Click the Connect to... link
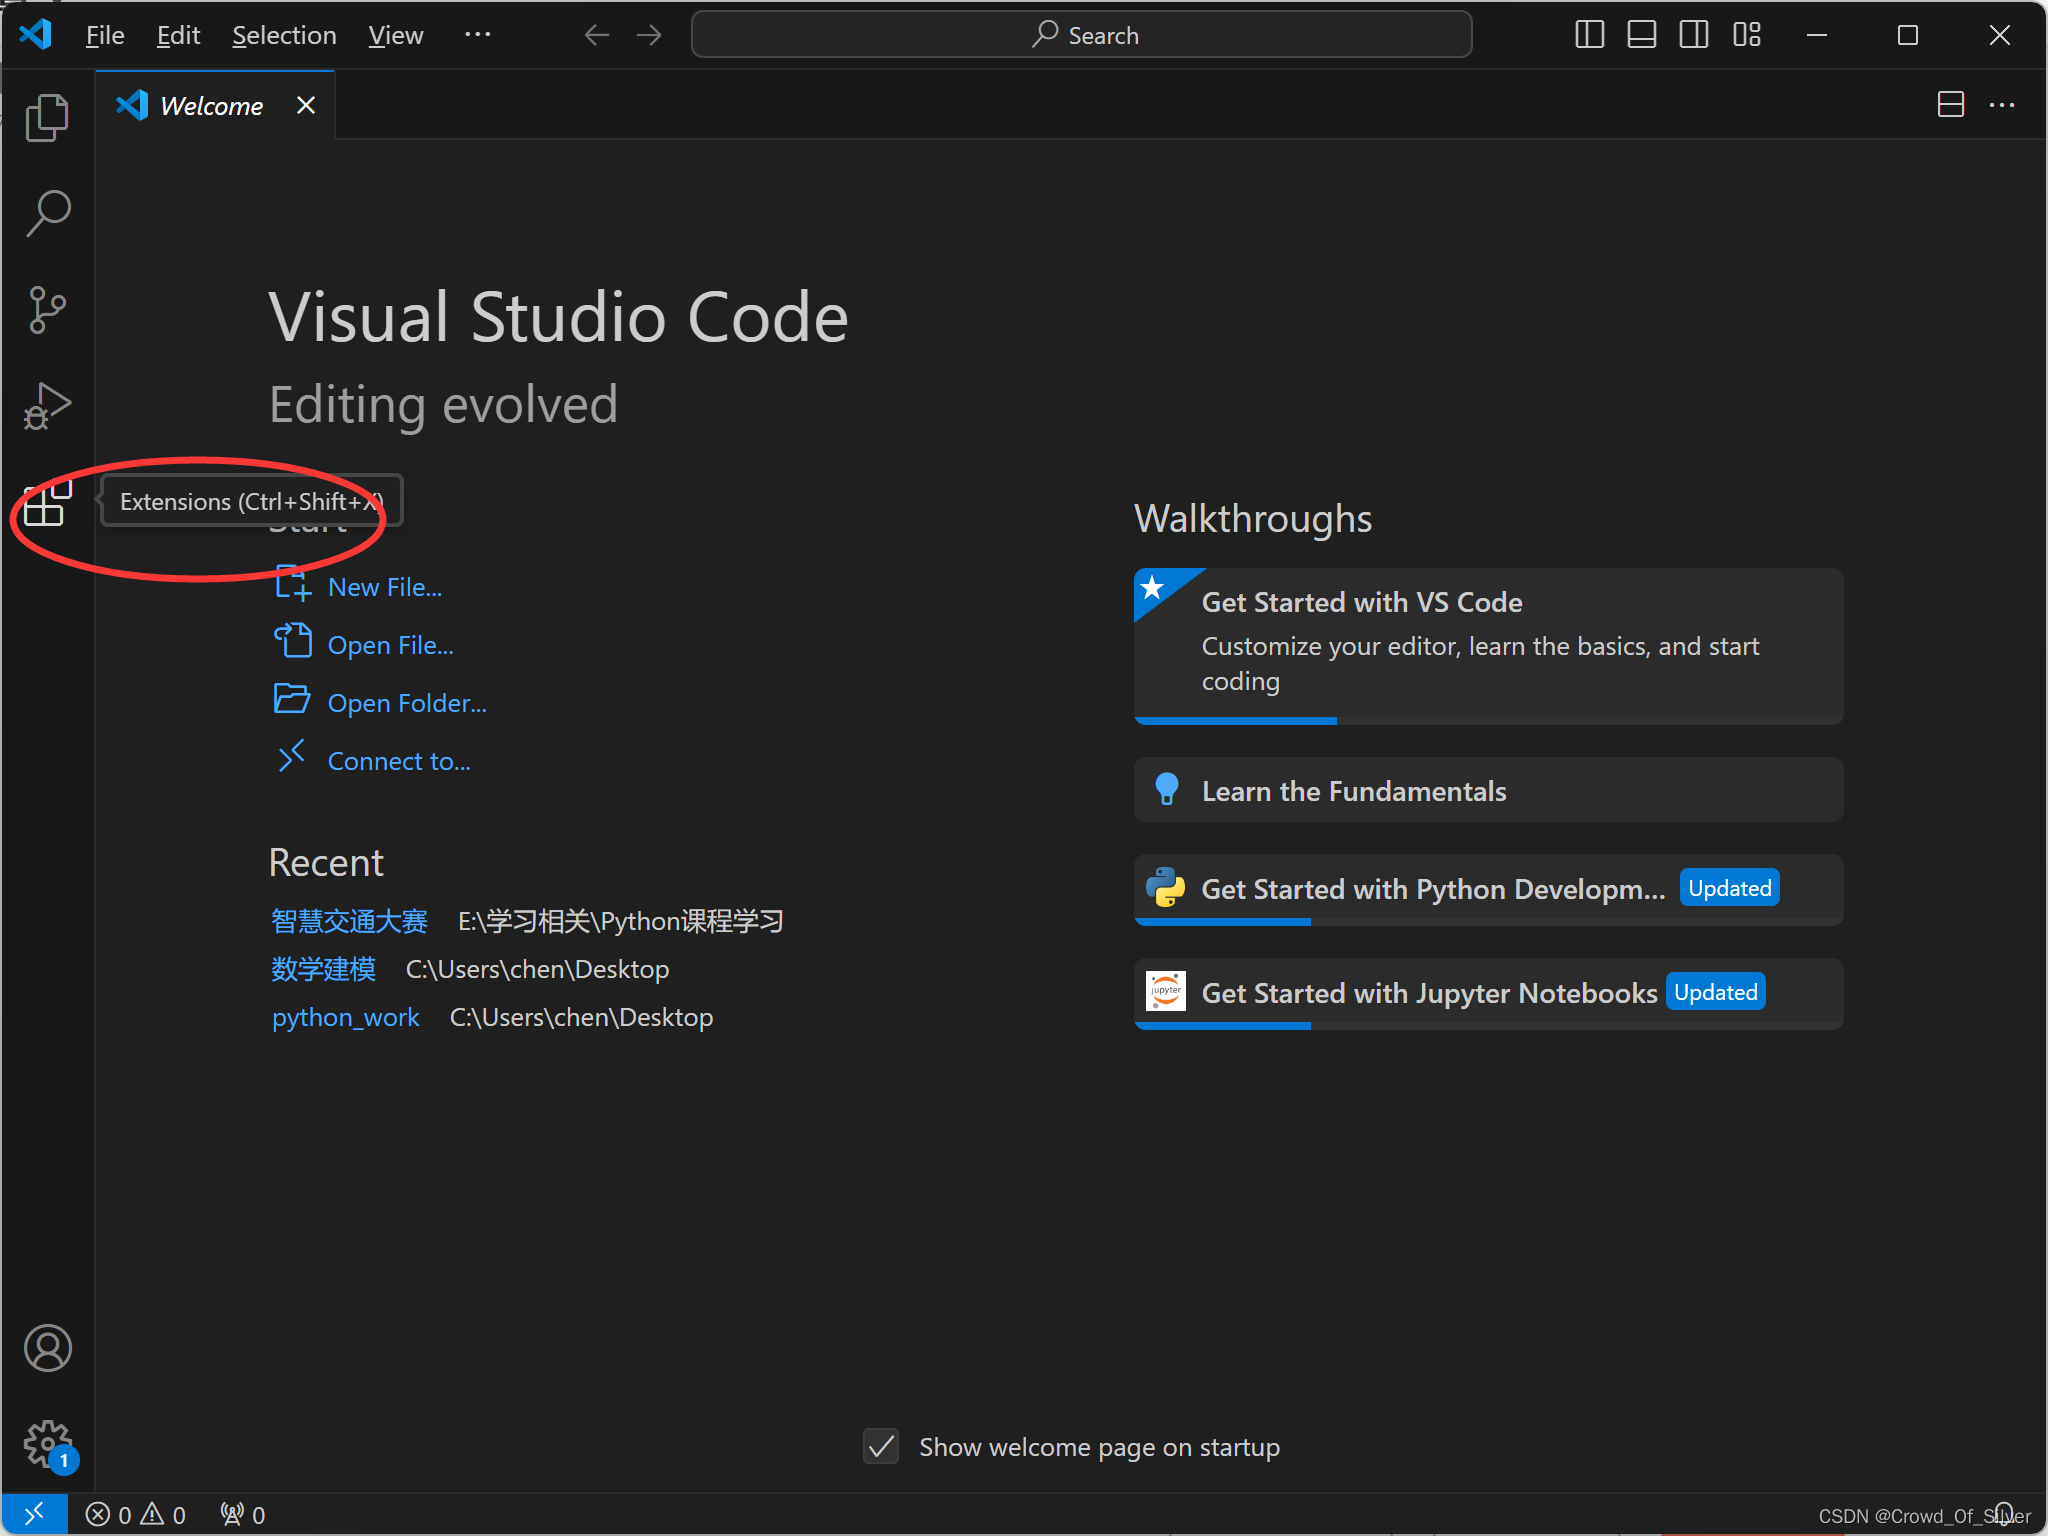The height and width of the screenshot is (1536, 2048). tap(399, 761)
